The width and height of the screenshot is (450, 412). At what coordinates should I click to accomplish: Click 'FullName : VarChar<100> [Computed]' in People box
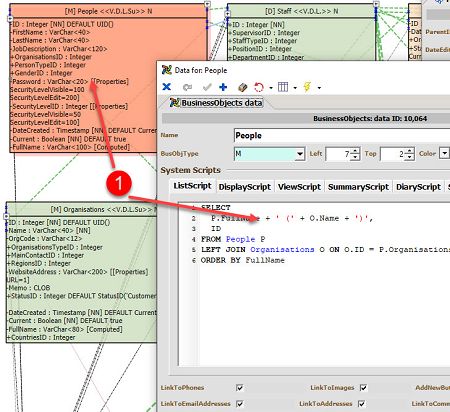(x=71, y=147)
